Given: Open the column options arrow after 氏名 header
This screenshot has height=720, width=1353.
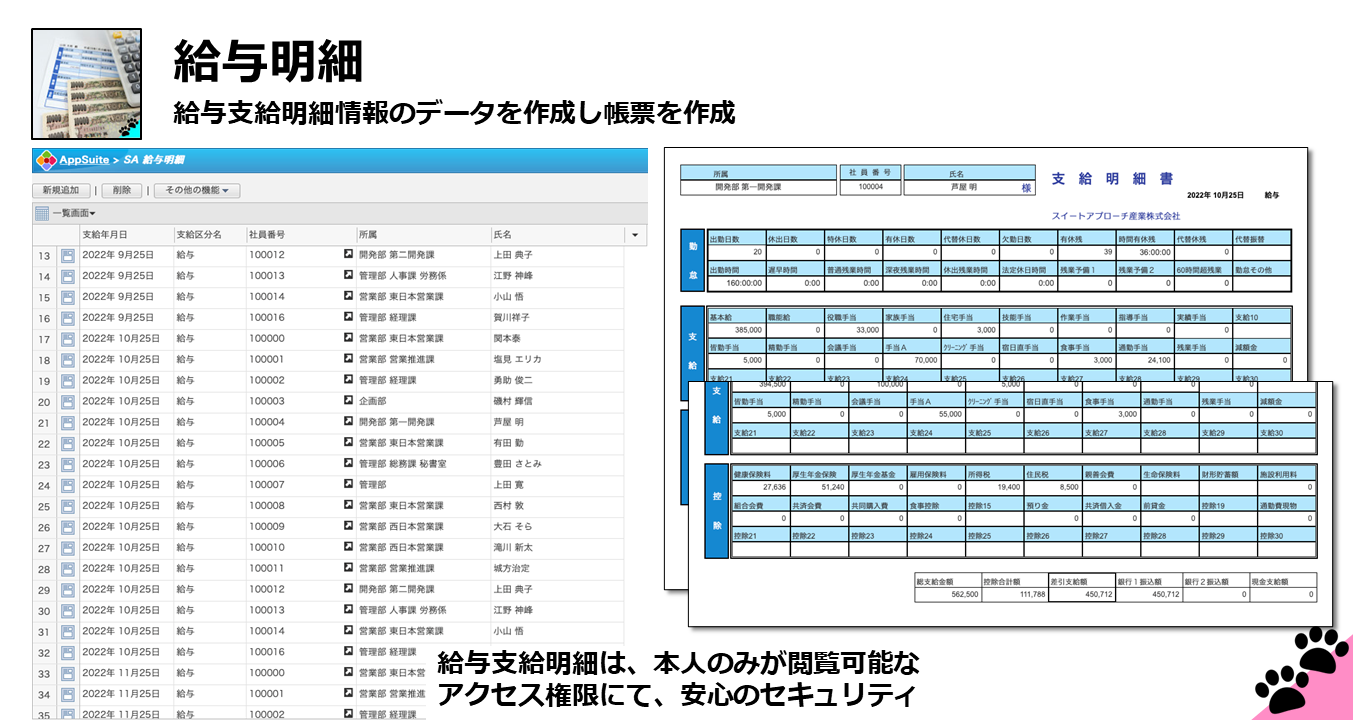Looking at the screenshot, I should coord(635,235).
